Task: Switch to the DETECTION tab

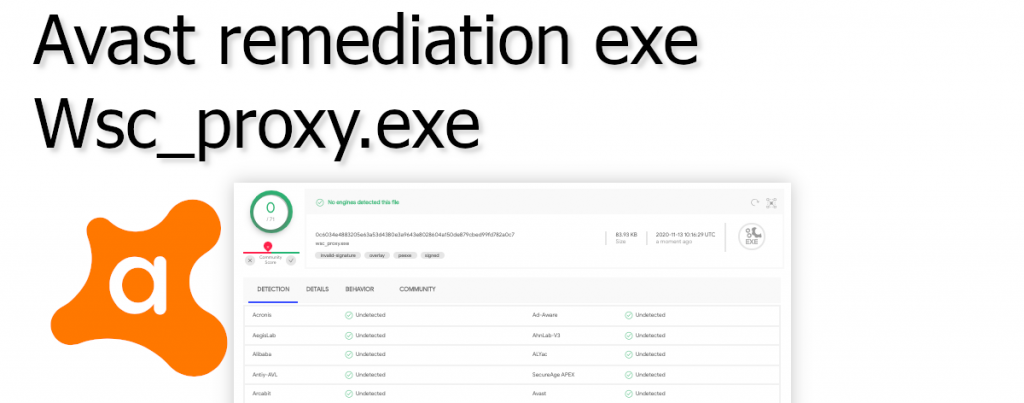Action: click(273, 289)
